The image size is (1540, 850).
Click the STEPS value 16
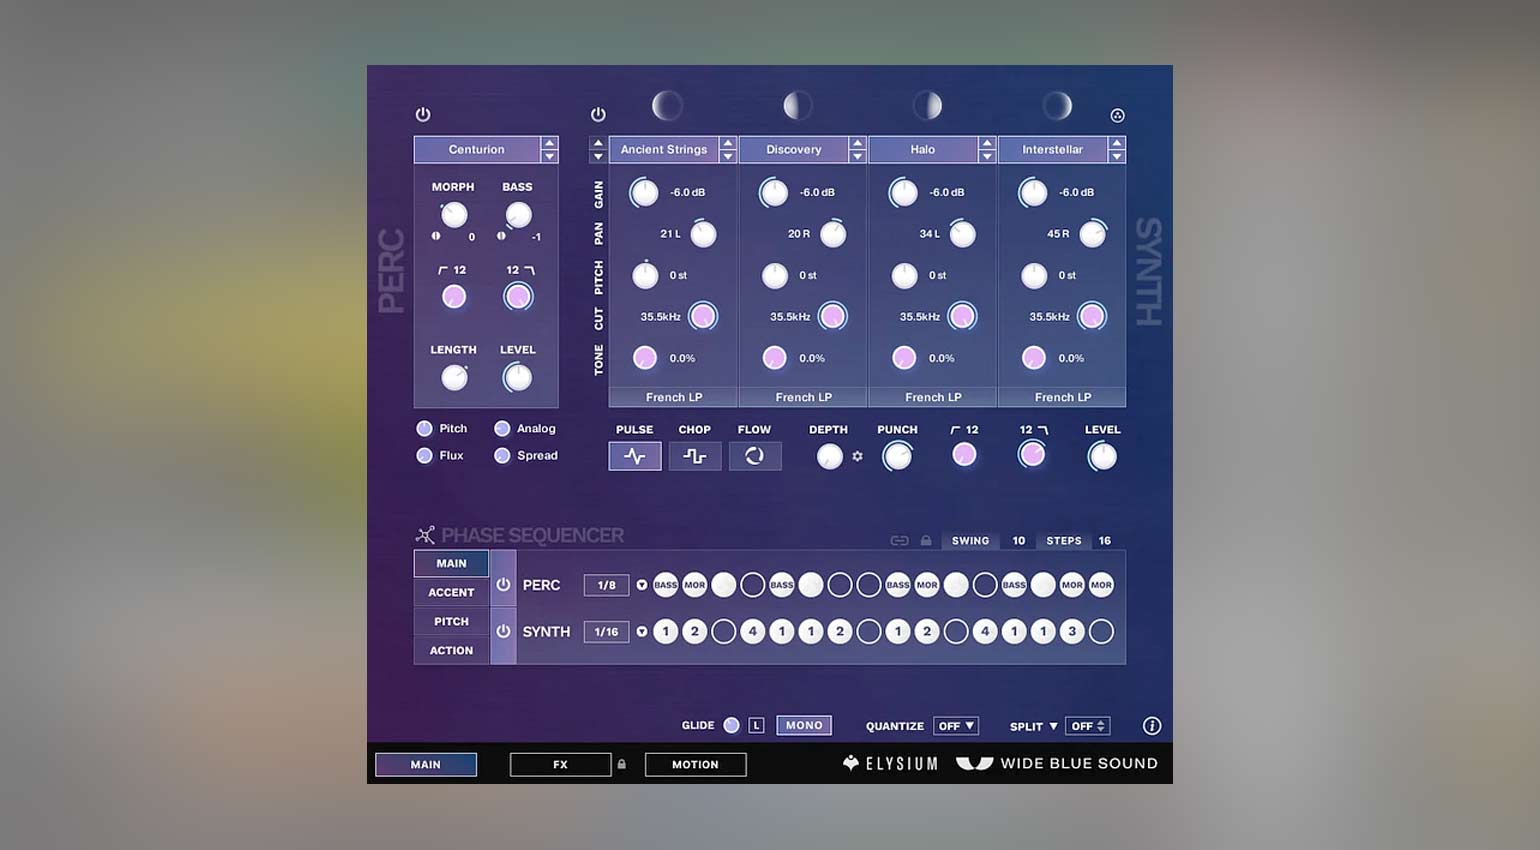[x=1105, y=540]
